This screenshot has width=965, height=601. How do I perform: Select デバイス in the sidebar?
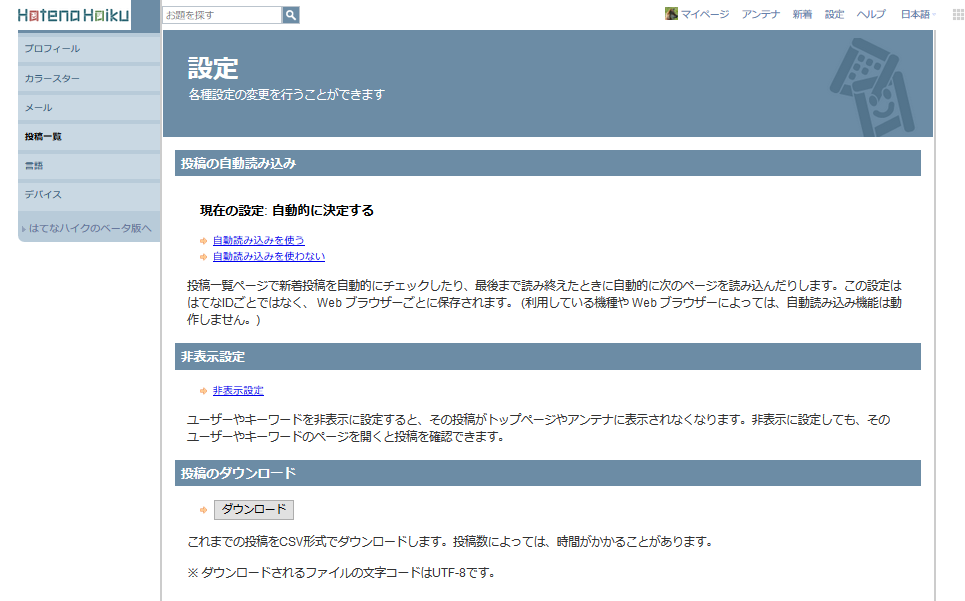coord(89,194)
